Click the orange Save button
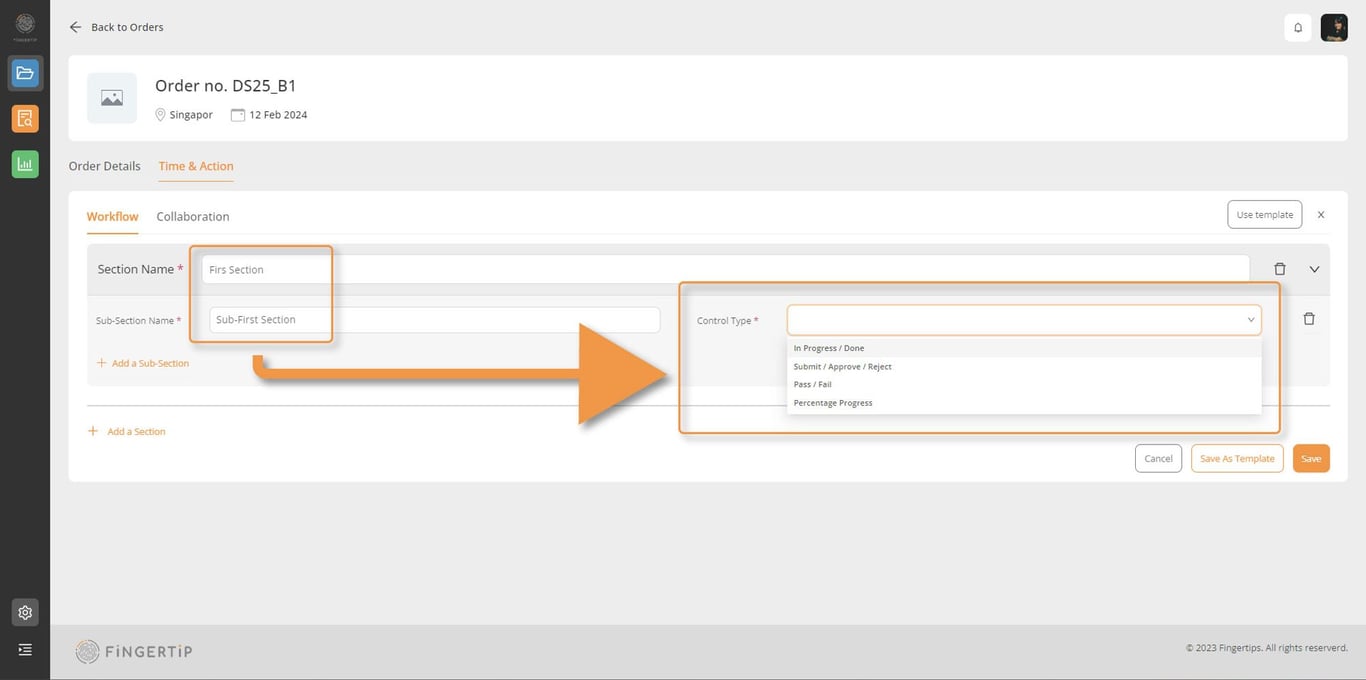Viewport: 1366px width, 680px height. coord(1311,458)
